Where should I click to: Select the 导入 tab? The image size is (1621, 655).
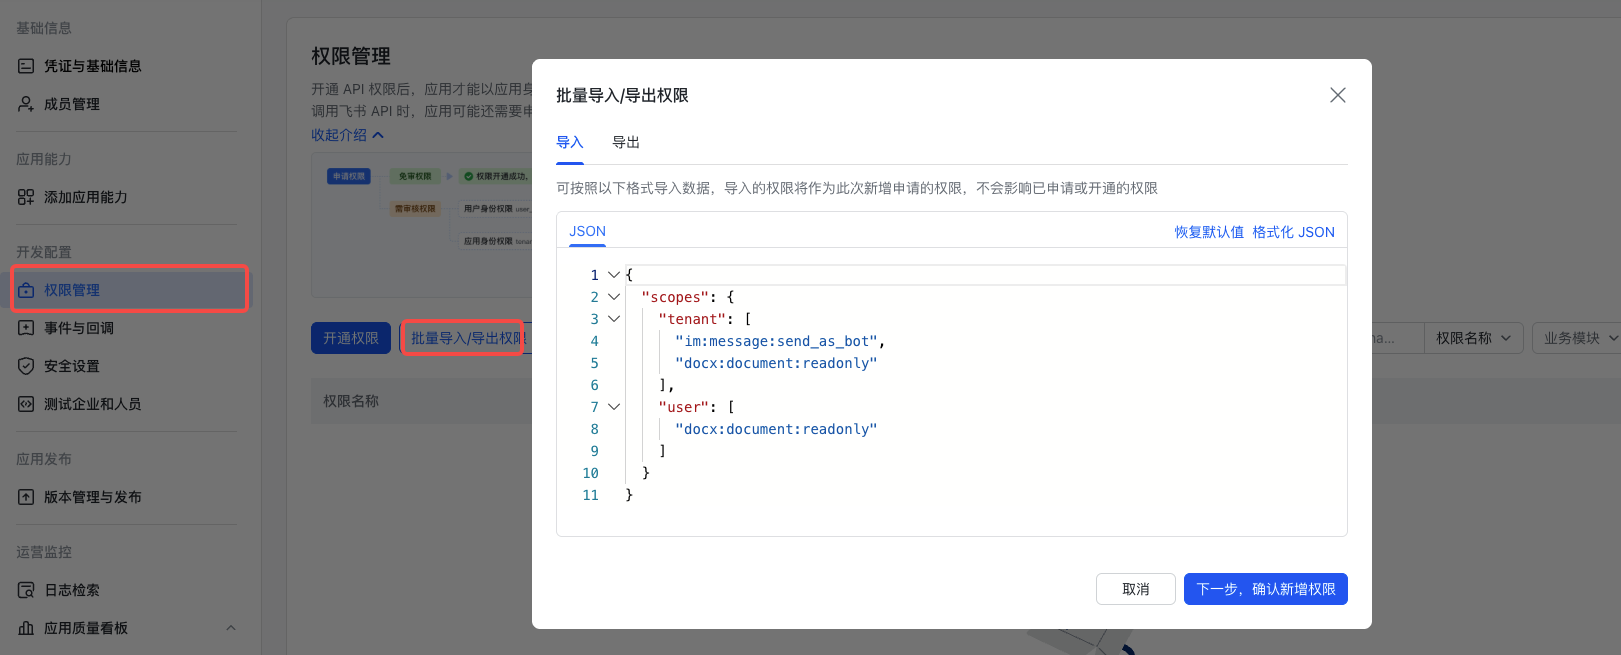click(570, 142)
